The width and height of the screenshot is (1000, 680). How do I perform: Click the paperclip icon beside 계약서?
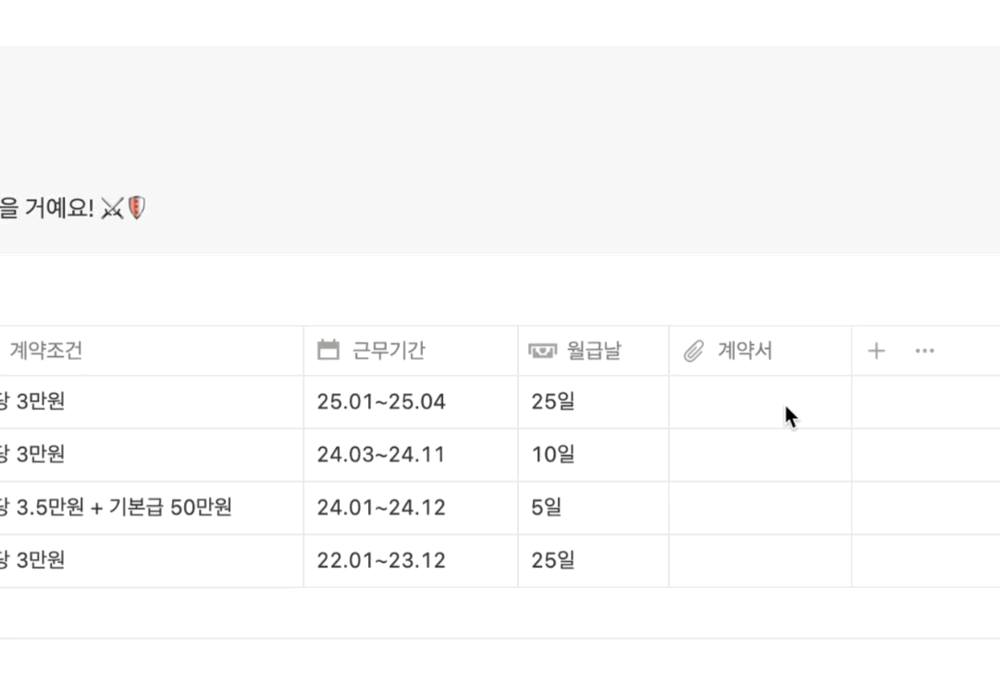(694, 351)
